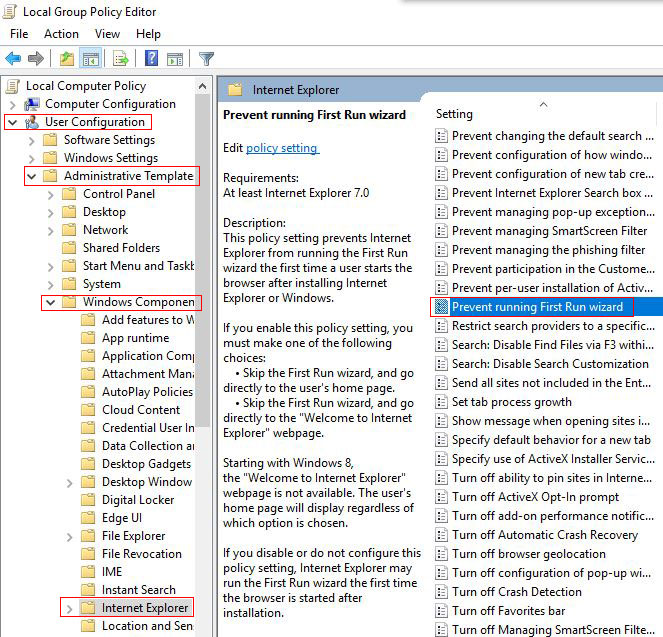
Task: Click policy icon for Prevent managing SmartScreen Filter
Action: [441, 231]
